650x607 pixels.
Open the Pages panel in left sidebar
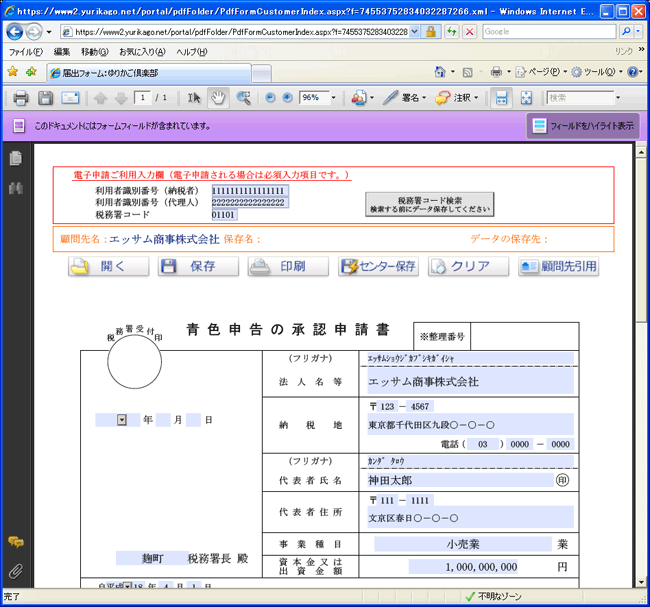[16, 158]
